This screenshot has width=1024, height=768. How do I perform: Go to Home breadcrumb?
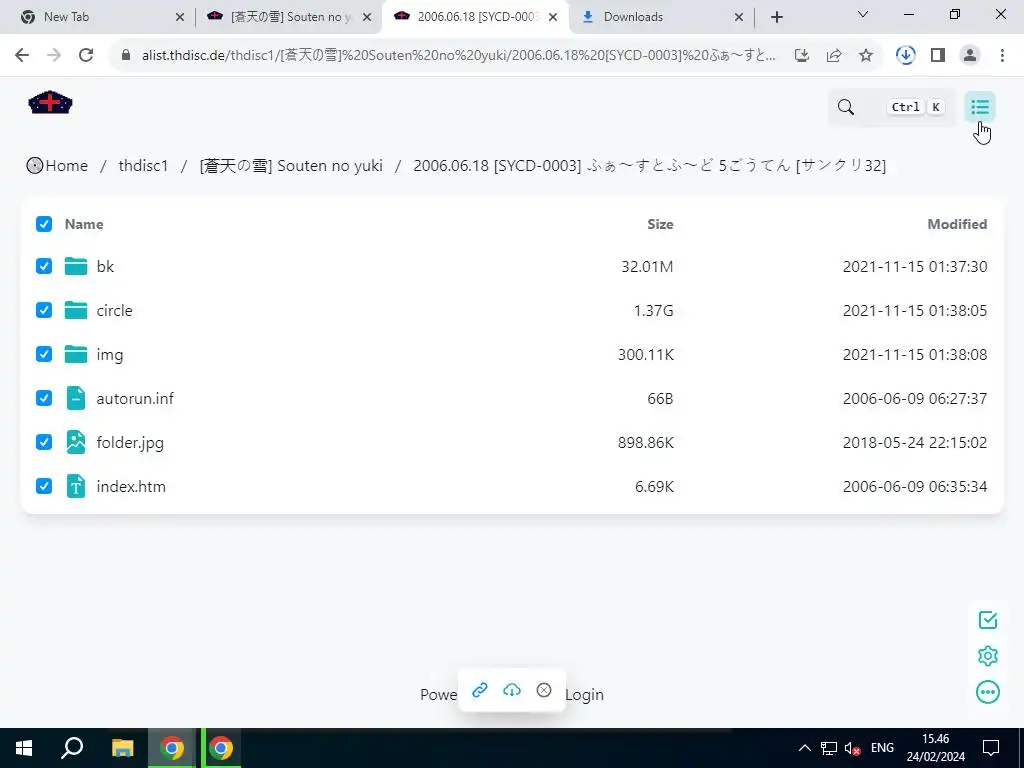coord(57,166)
